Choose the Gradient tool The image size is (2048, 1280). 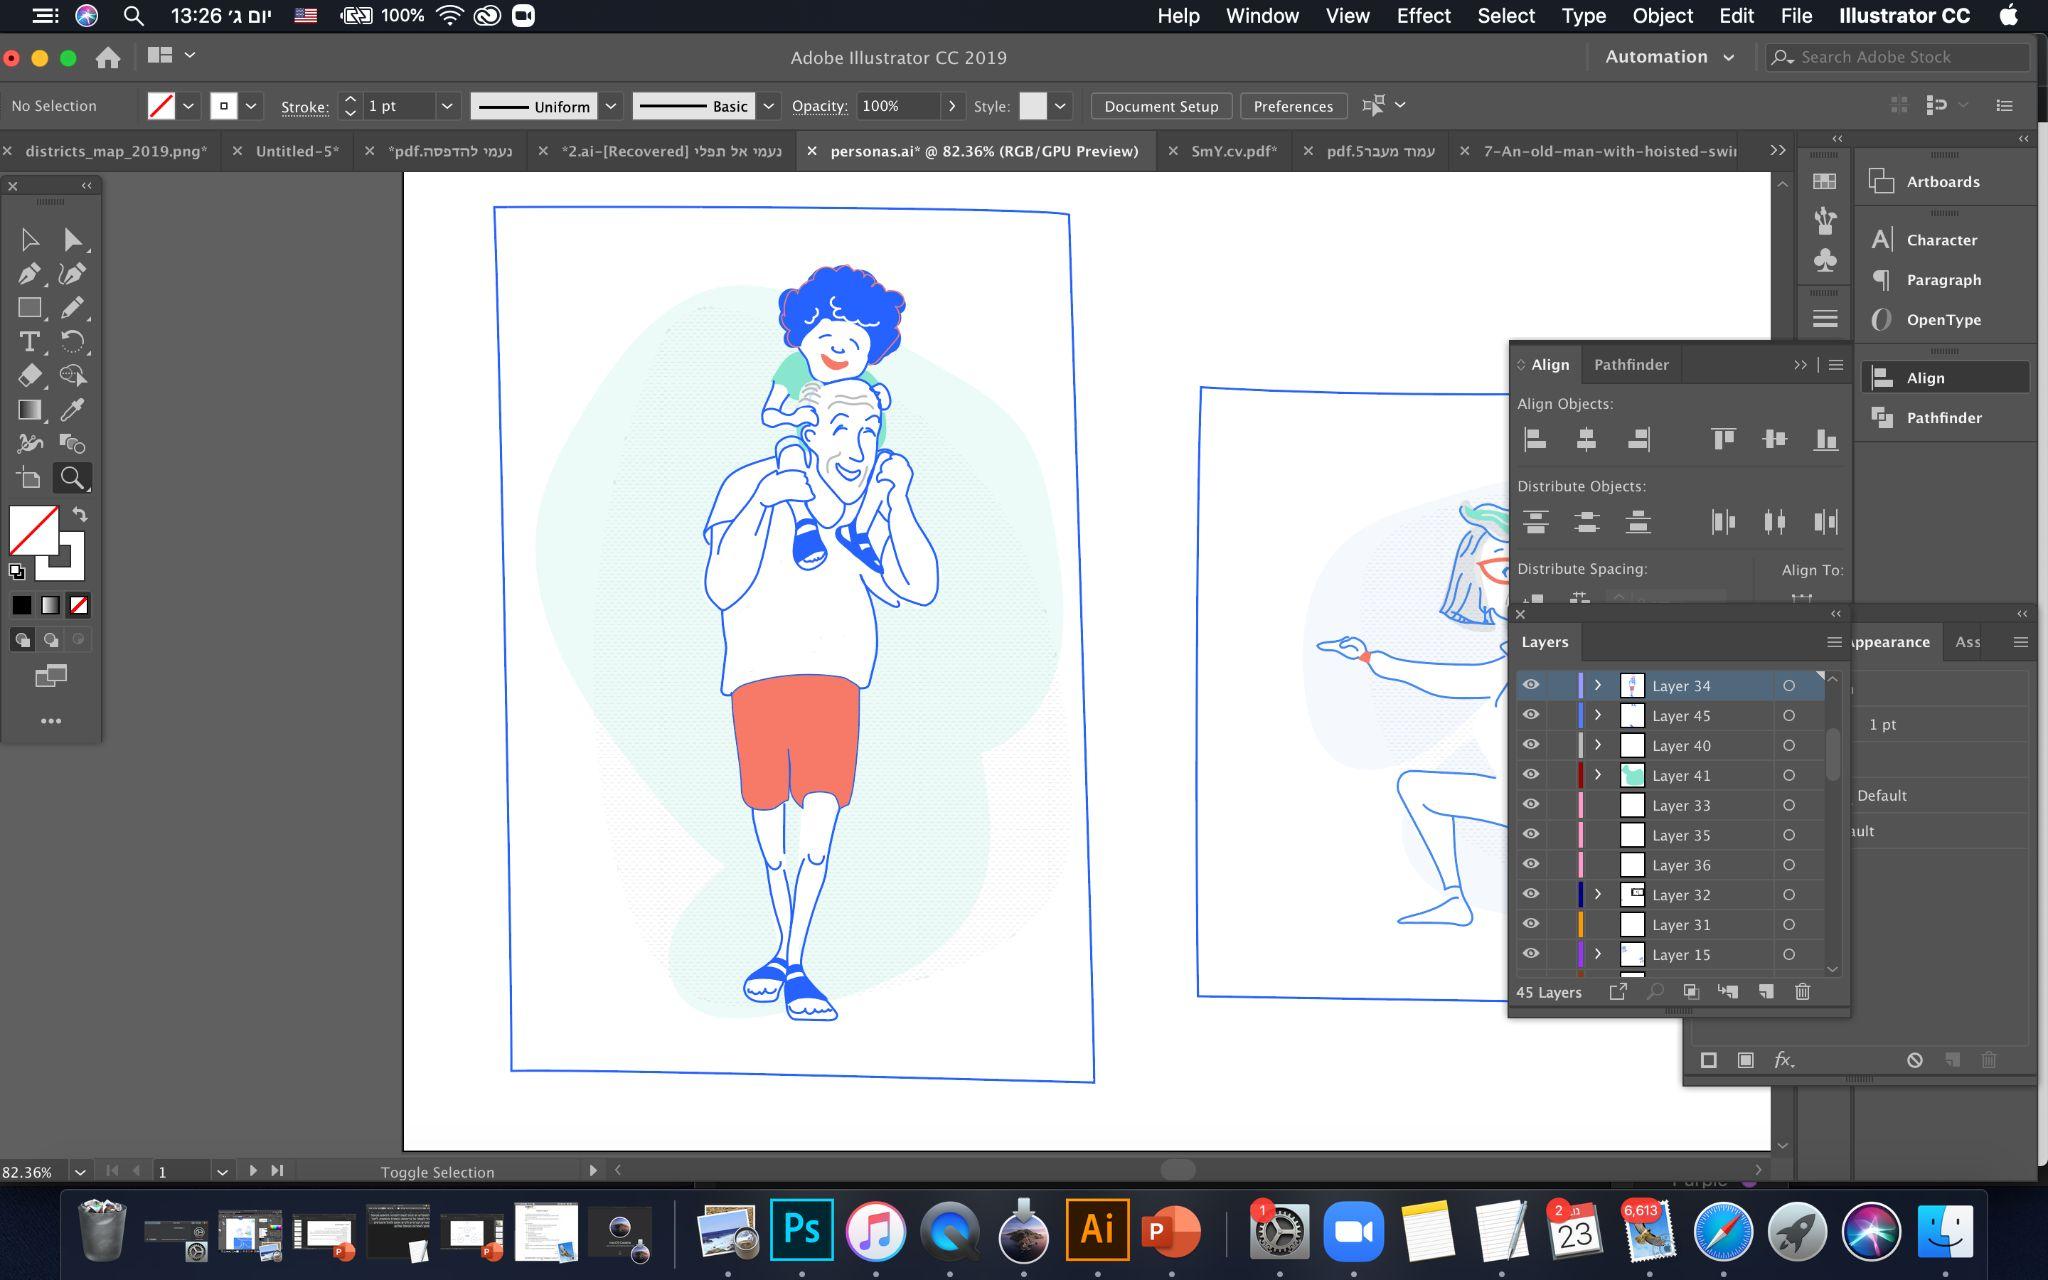click(29, 410)
